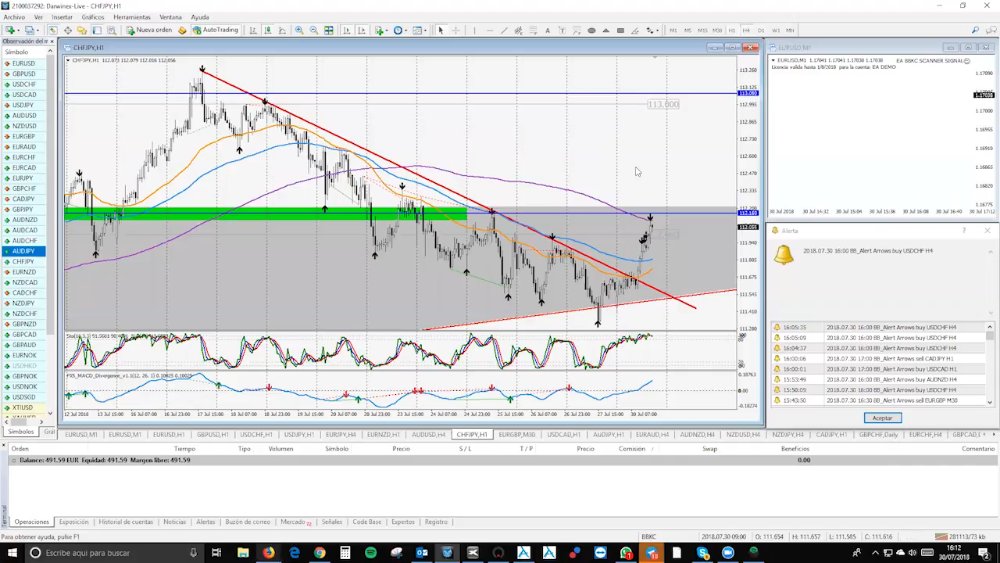Toggle the Auto Scroll chart icon

pos(346,30)
